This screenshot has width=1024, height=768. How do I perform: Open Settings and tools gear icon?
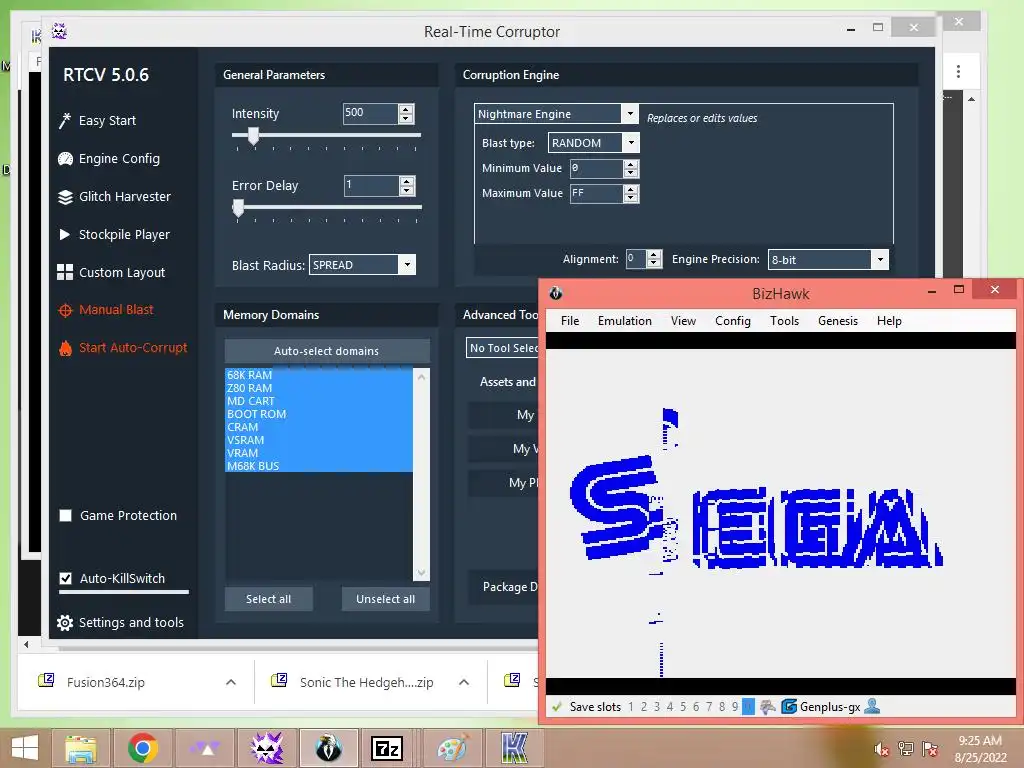coord(65,623)
